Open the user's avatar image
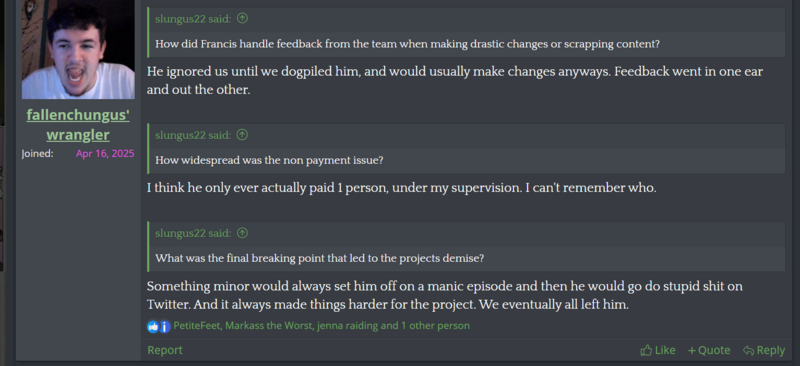The image size is (800, 366). [78, 50]
